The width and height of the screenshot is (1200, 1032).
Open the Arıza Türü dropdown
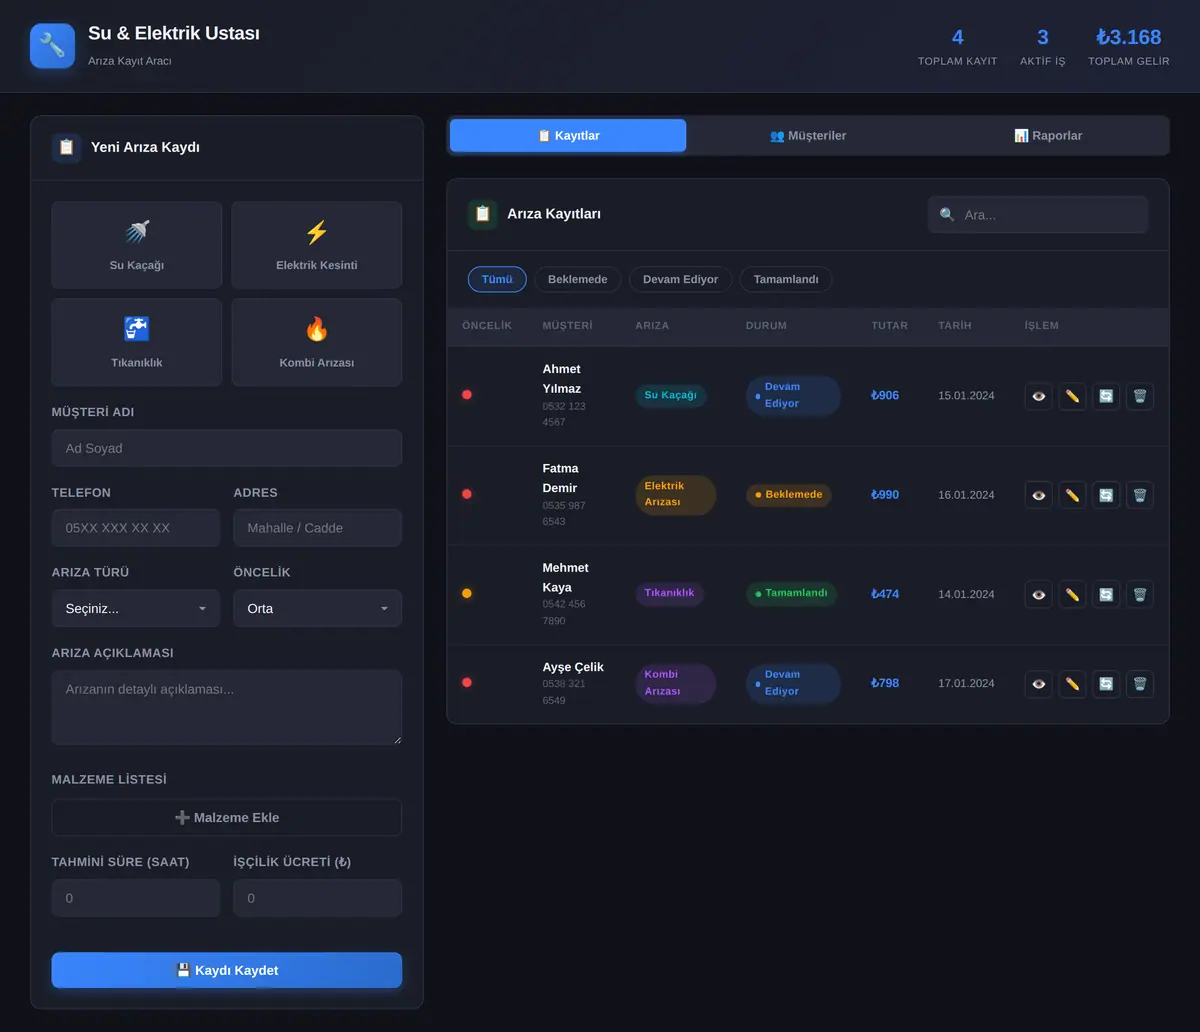(136, 608)
